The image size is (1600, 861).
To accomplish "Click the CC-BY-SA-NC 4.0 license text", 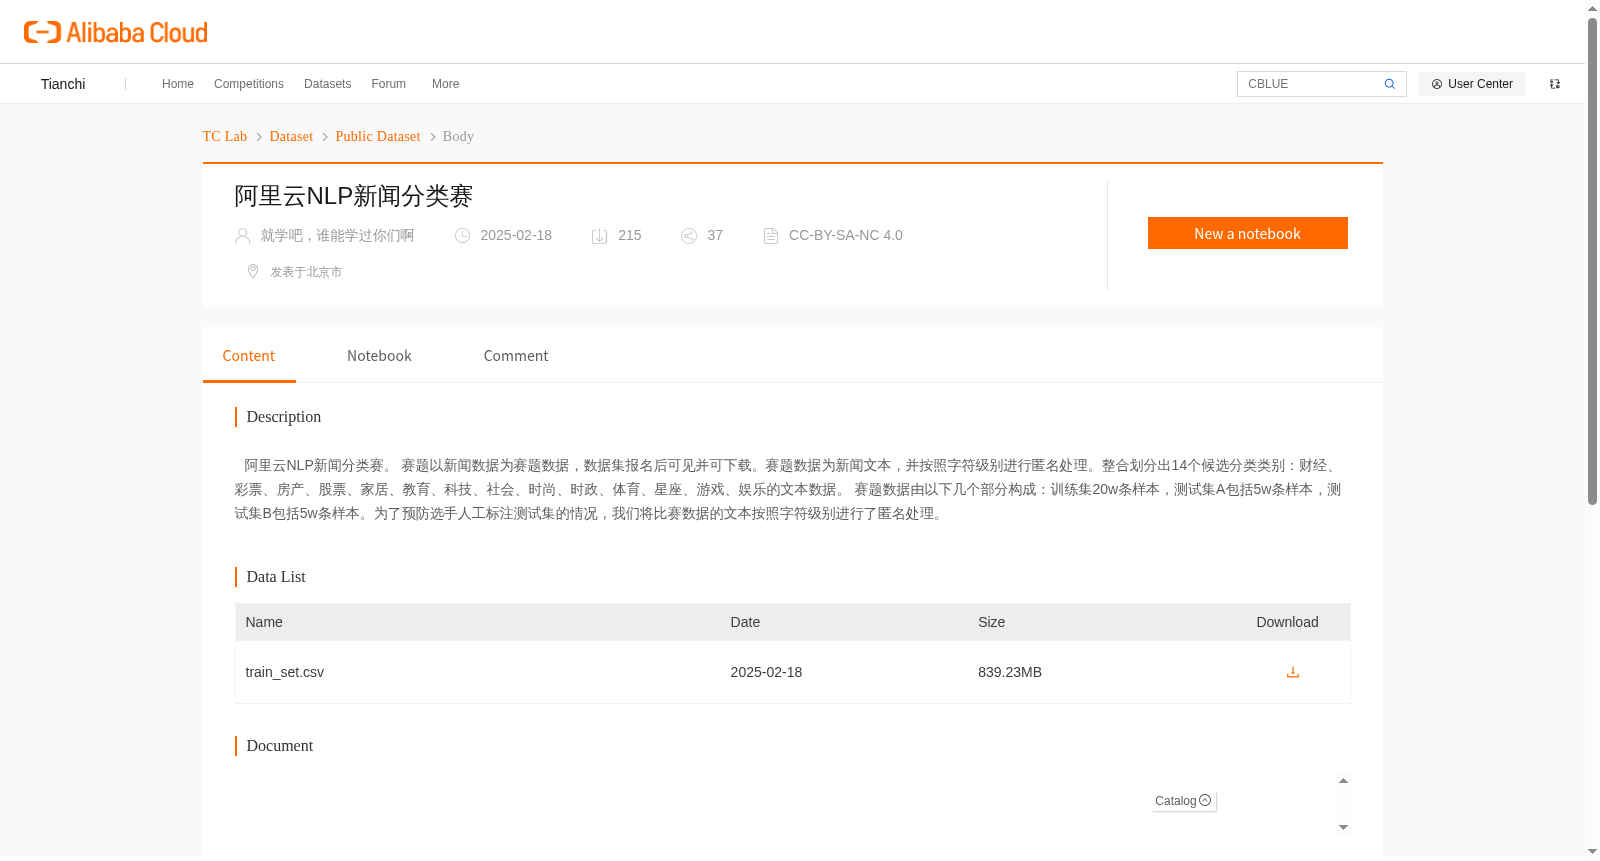I will point(846,236).
